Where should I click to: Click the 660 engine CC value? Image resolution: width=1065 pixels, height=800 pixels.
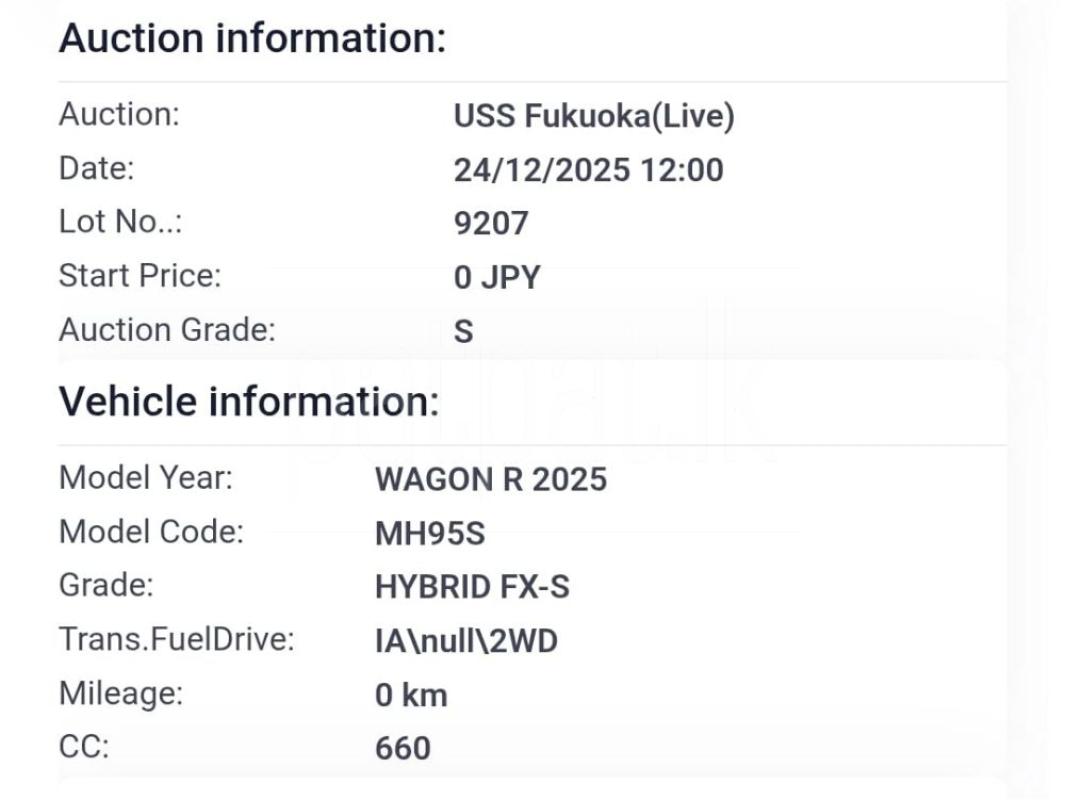(x=403, y=748)
